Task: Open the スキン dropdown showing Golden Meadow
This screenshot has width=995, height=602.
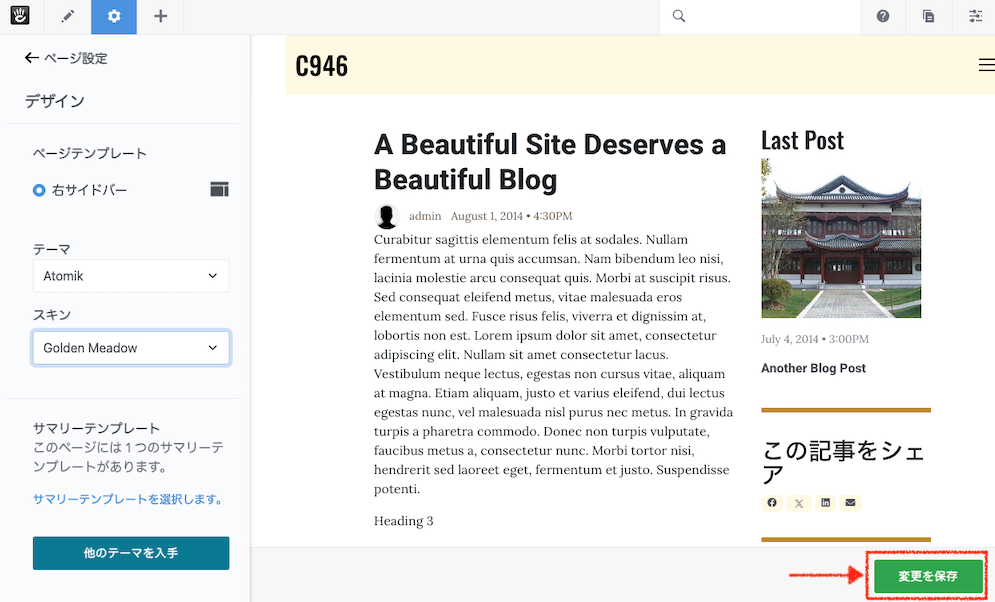Action: (131, 348)
